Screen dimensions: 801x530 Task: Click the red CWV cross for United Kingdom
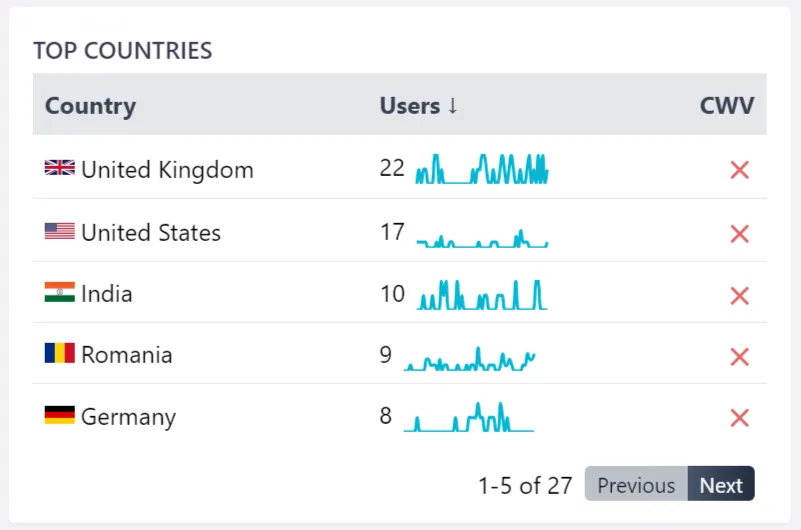click(x=740, y=170)
